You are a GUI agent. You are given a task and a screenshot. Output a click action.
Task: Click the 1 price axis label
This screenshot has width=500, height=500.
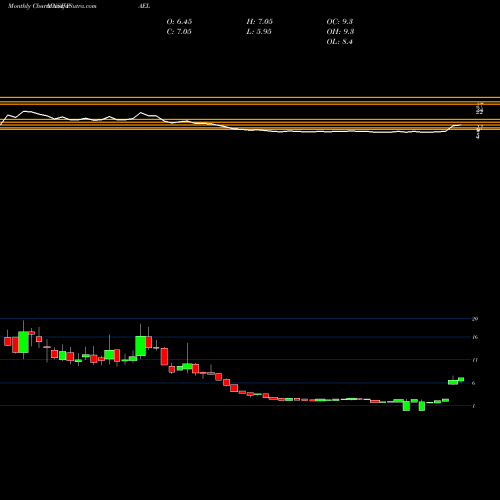[473, 406]
